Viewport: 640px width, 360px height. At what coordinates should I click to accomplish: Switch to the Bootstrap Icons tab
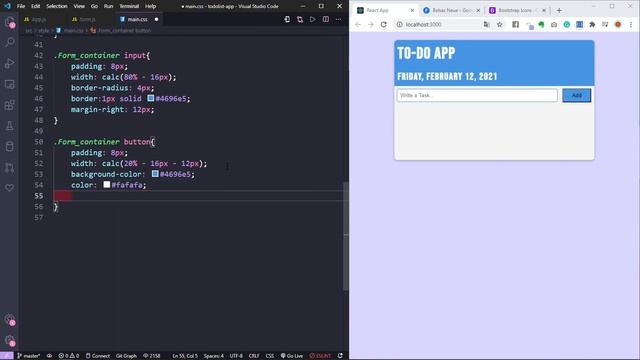518,10
